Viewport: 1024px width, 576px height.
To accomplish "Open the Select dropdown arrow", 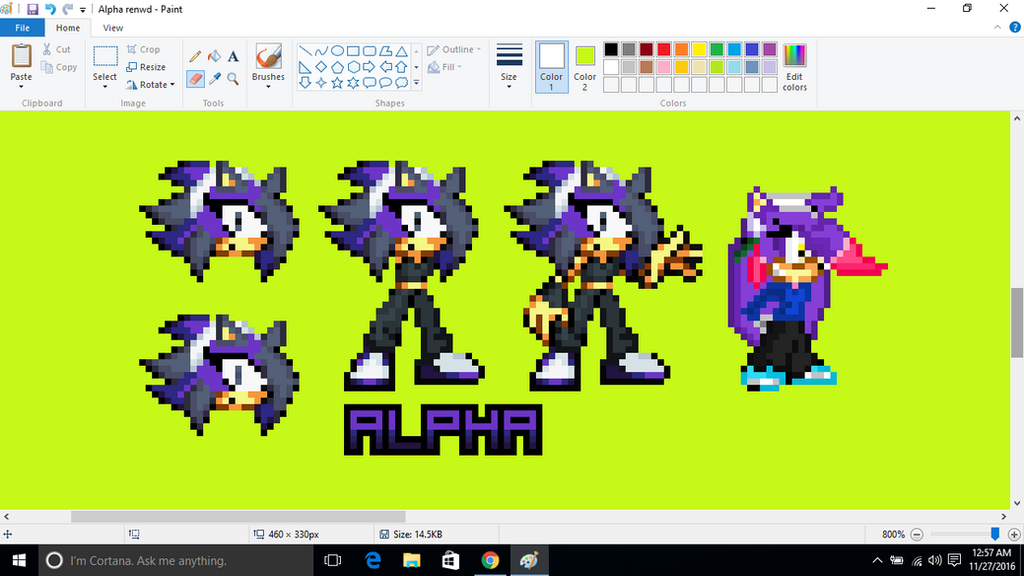I will (x=104, y=87).
